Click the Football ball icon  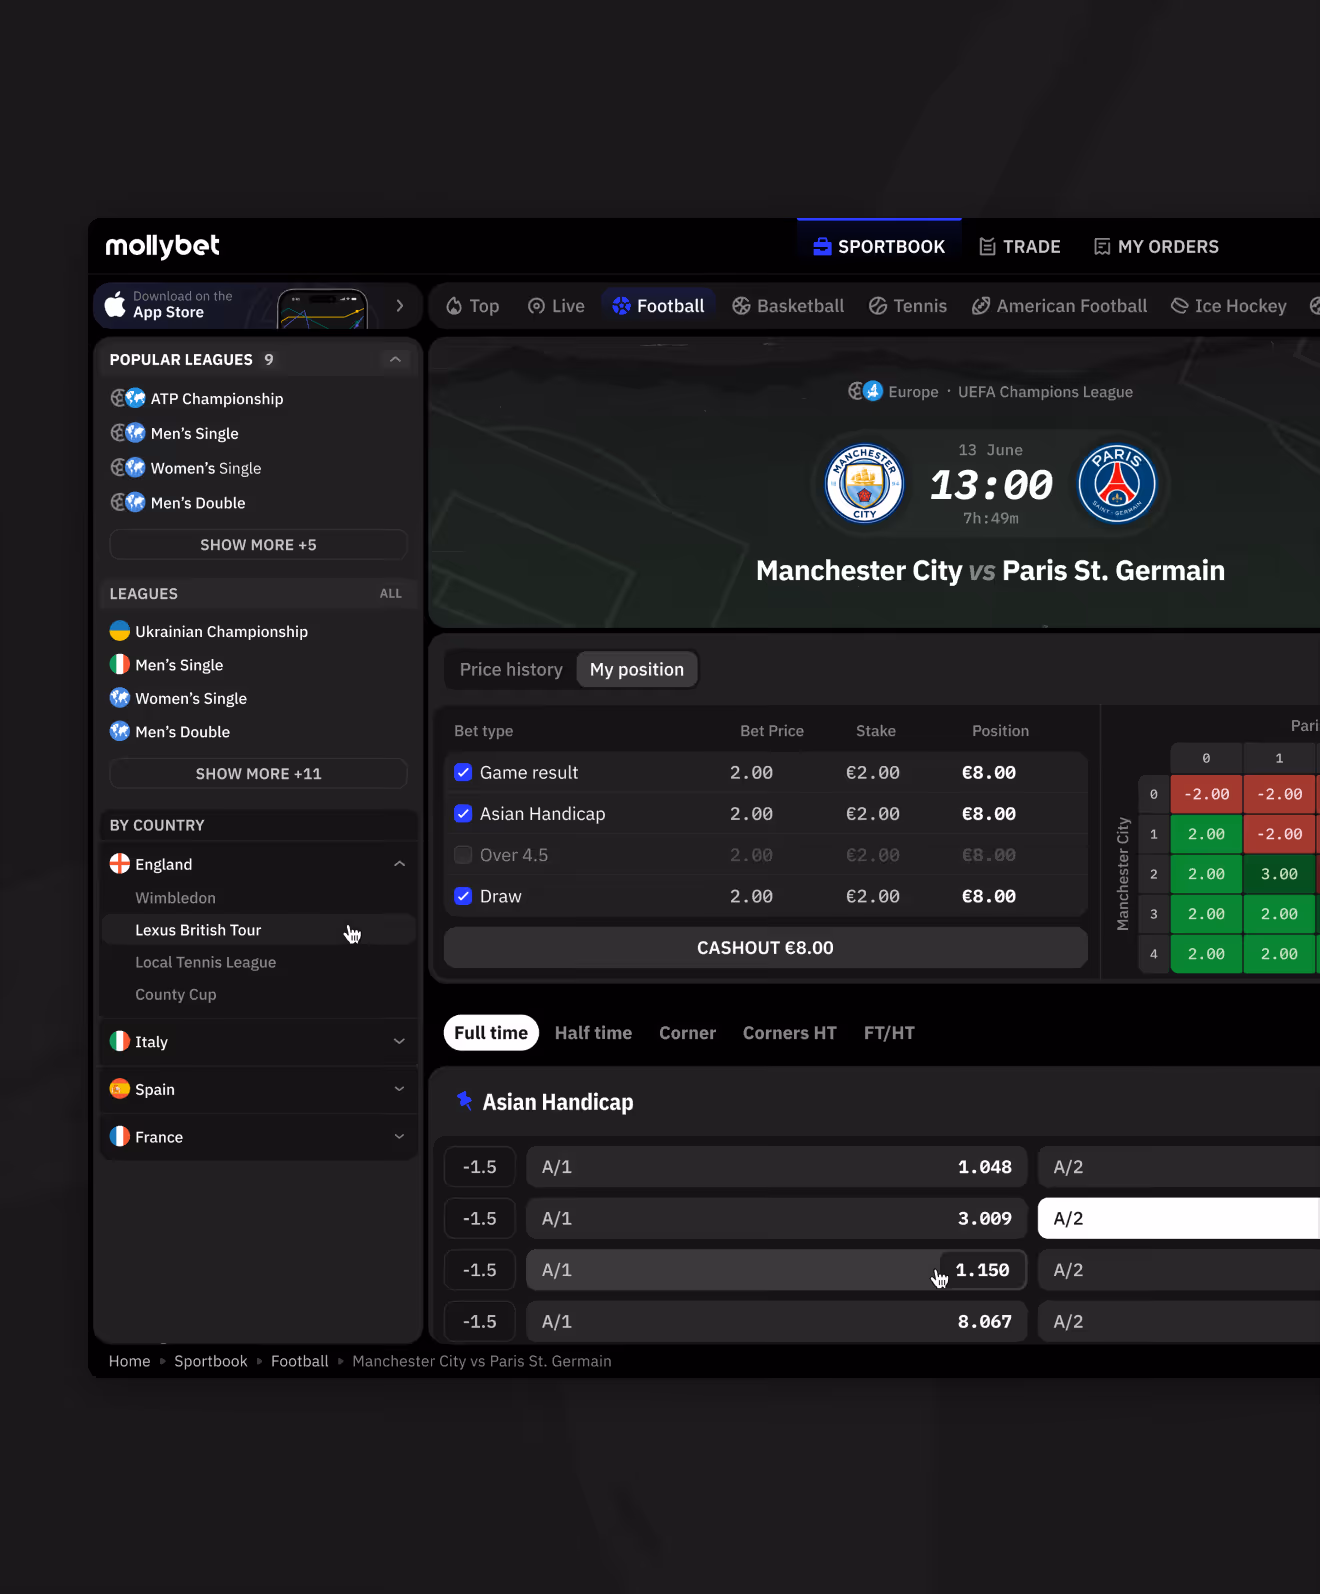click(621, 306)
